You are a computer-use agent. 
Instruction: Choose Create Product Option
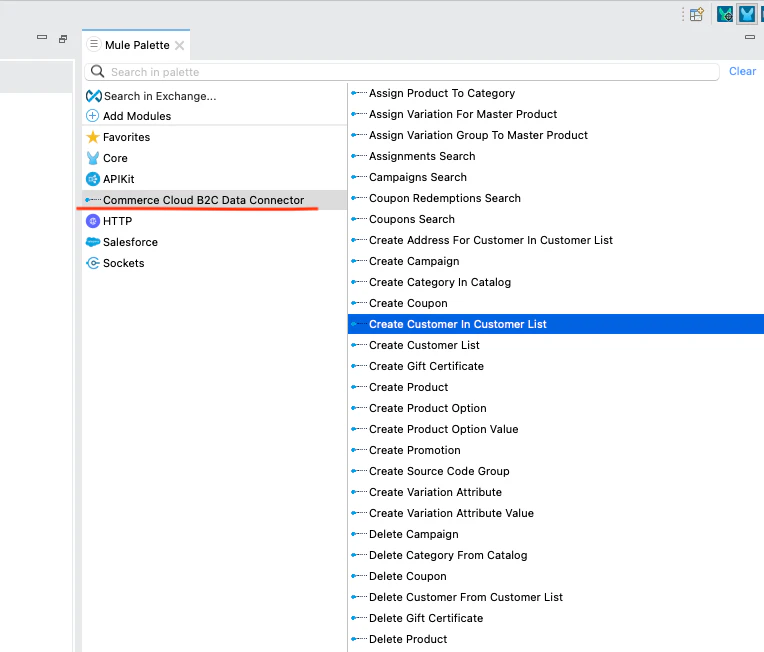click(x=427, y=408)
